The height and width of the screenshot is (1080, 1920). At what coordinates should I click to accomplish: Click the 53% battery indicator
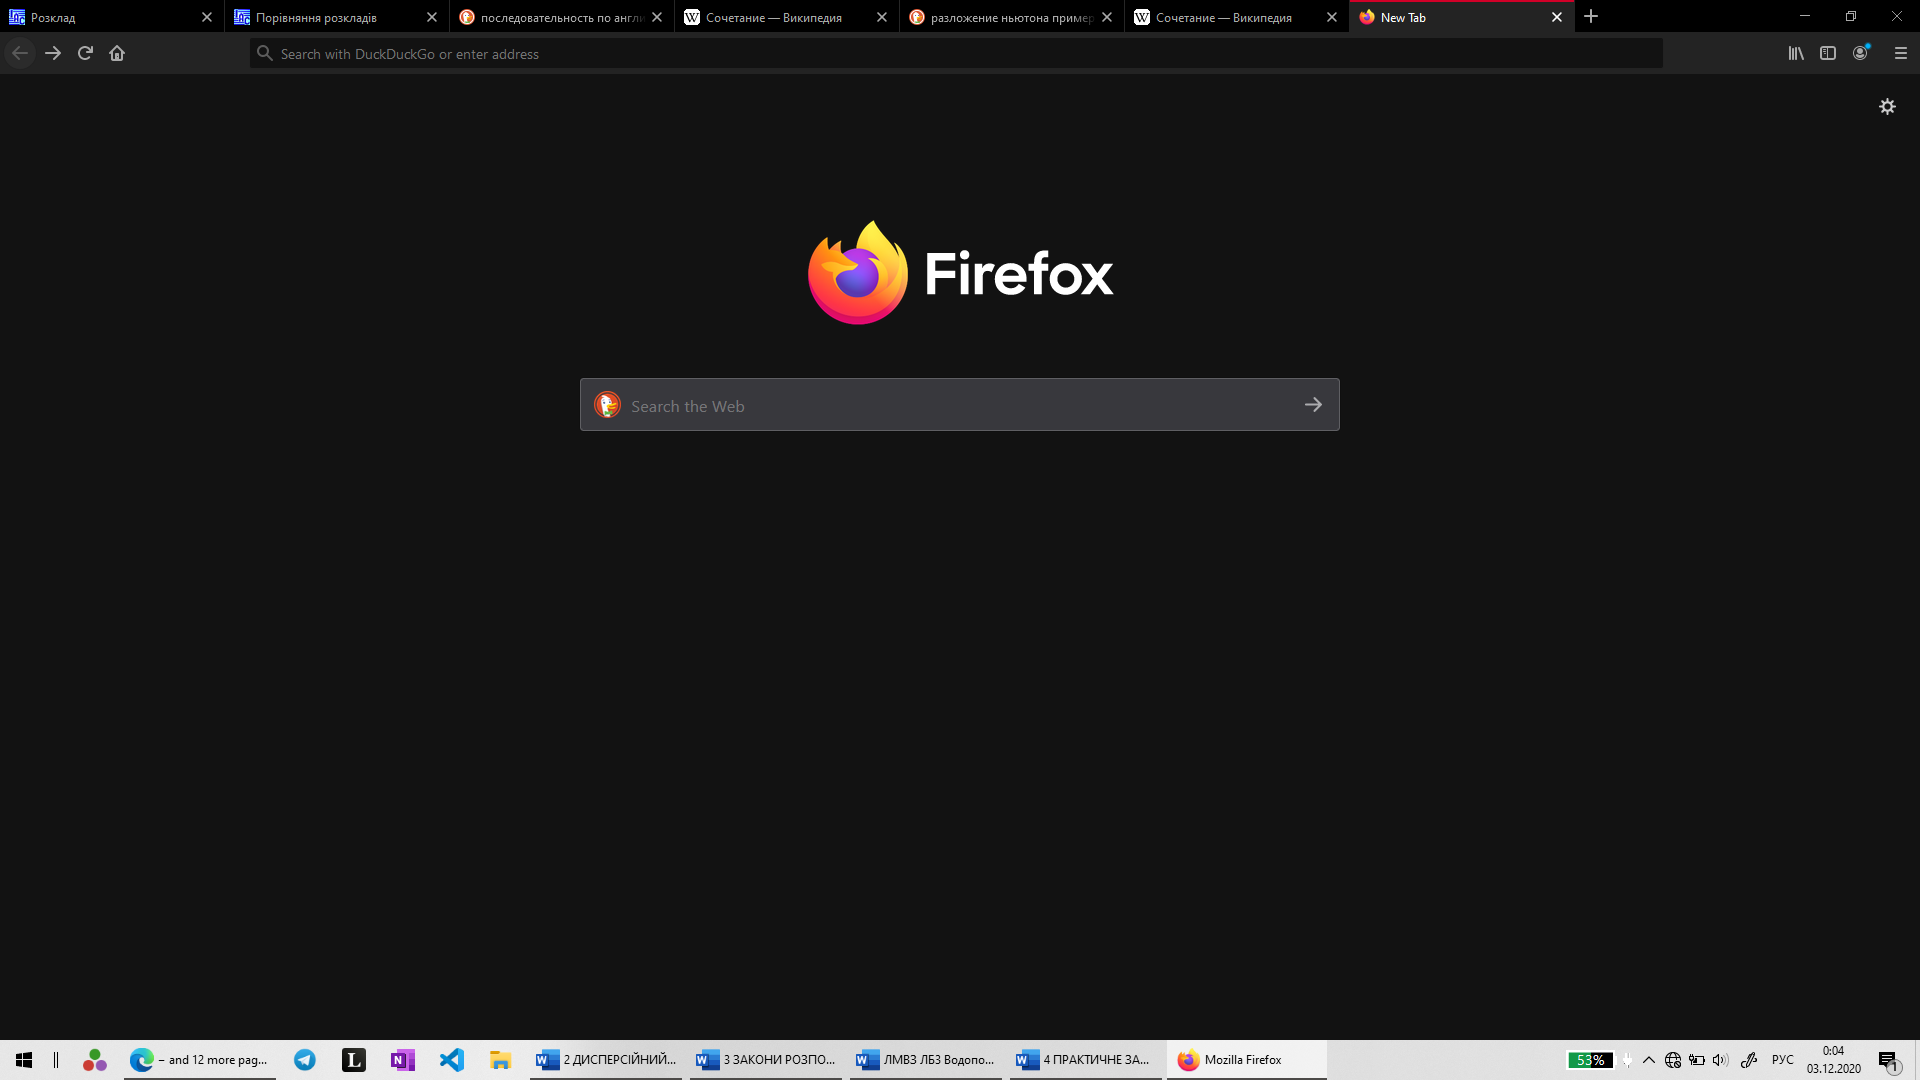[x=1590, y=1060]
